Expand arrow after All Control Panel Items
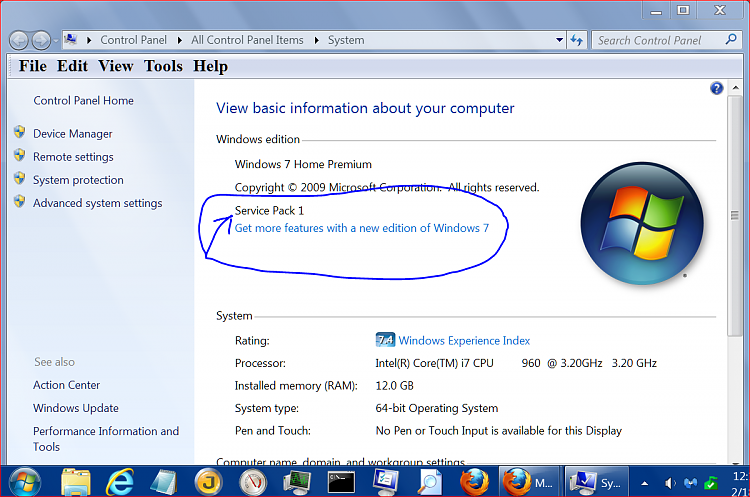Image resolution: width=750 pixels, height=497 pixels. pos(316,40)
